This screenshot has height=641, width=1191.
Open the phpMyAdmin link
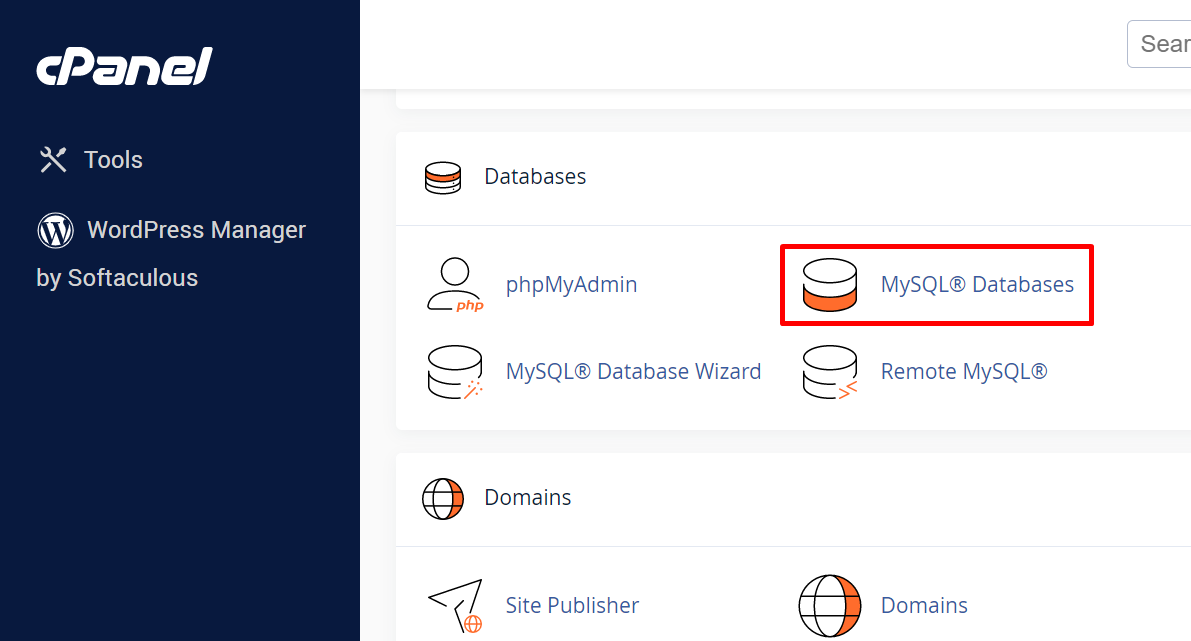571,284
